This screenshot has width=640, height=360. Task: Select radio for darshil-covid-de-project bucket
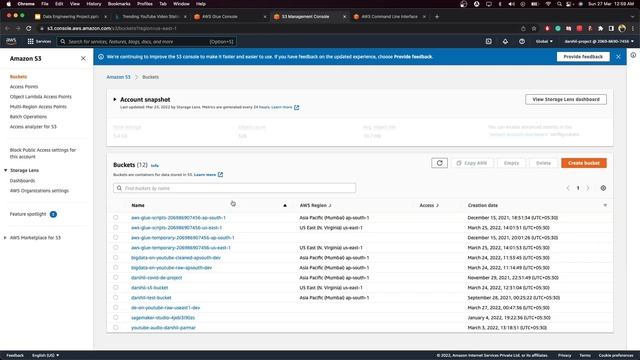click(x=116, y=278)
